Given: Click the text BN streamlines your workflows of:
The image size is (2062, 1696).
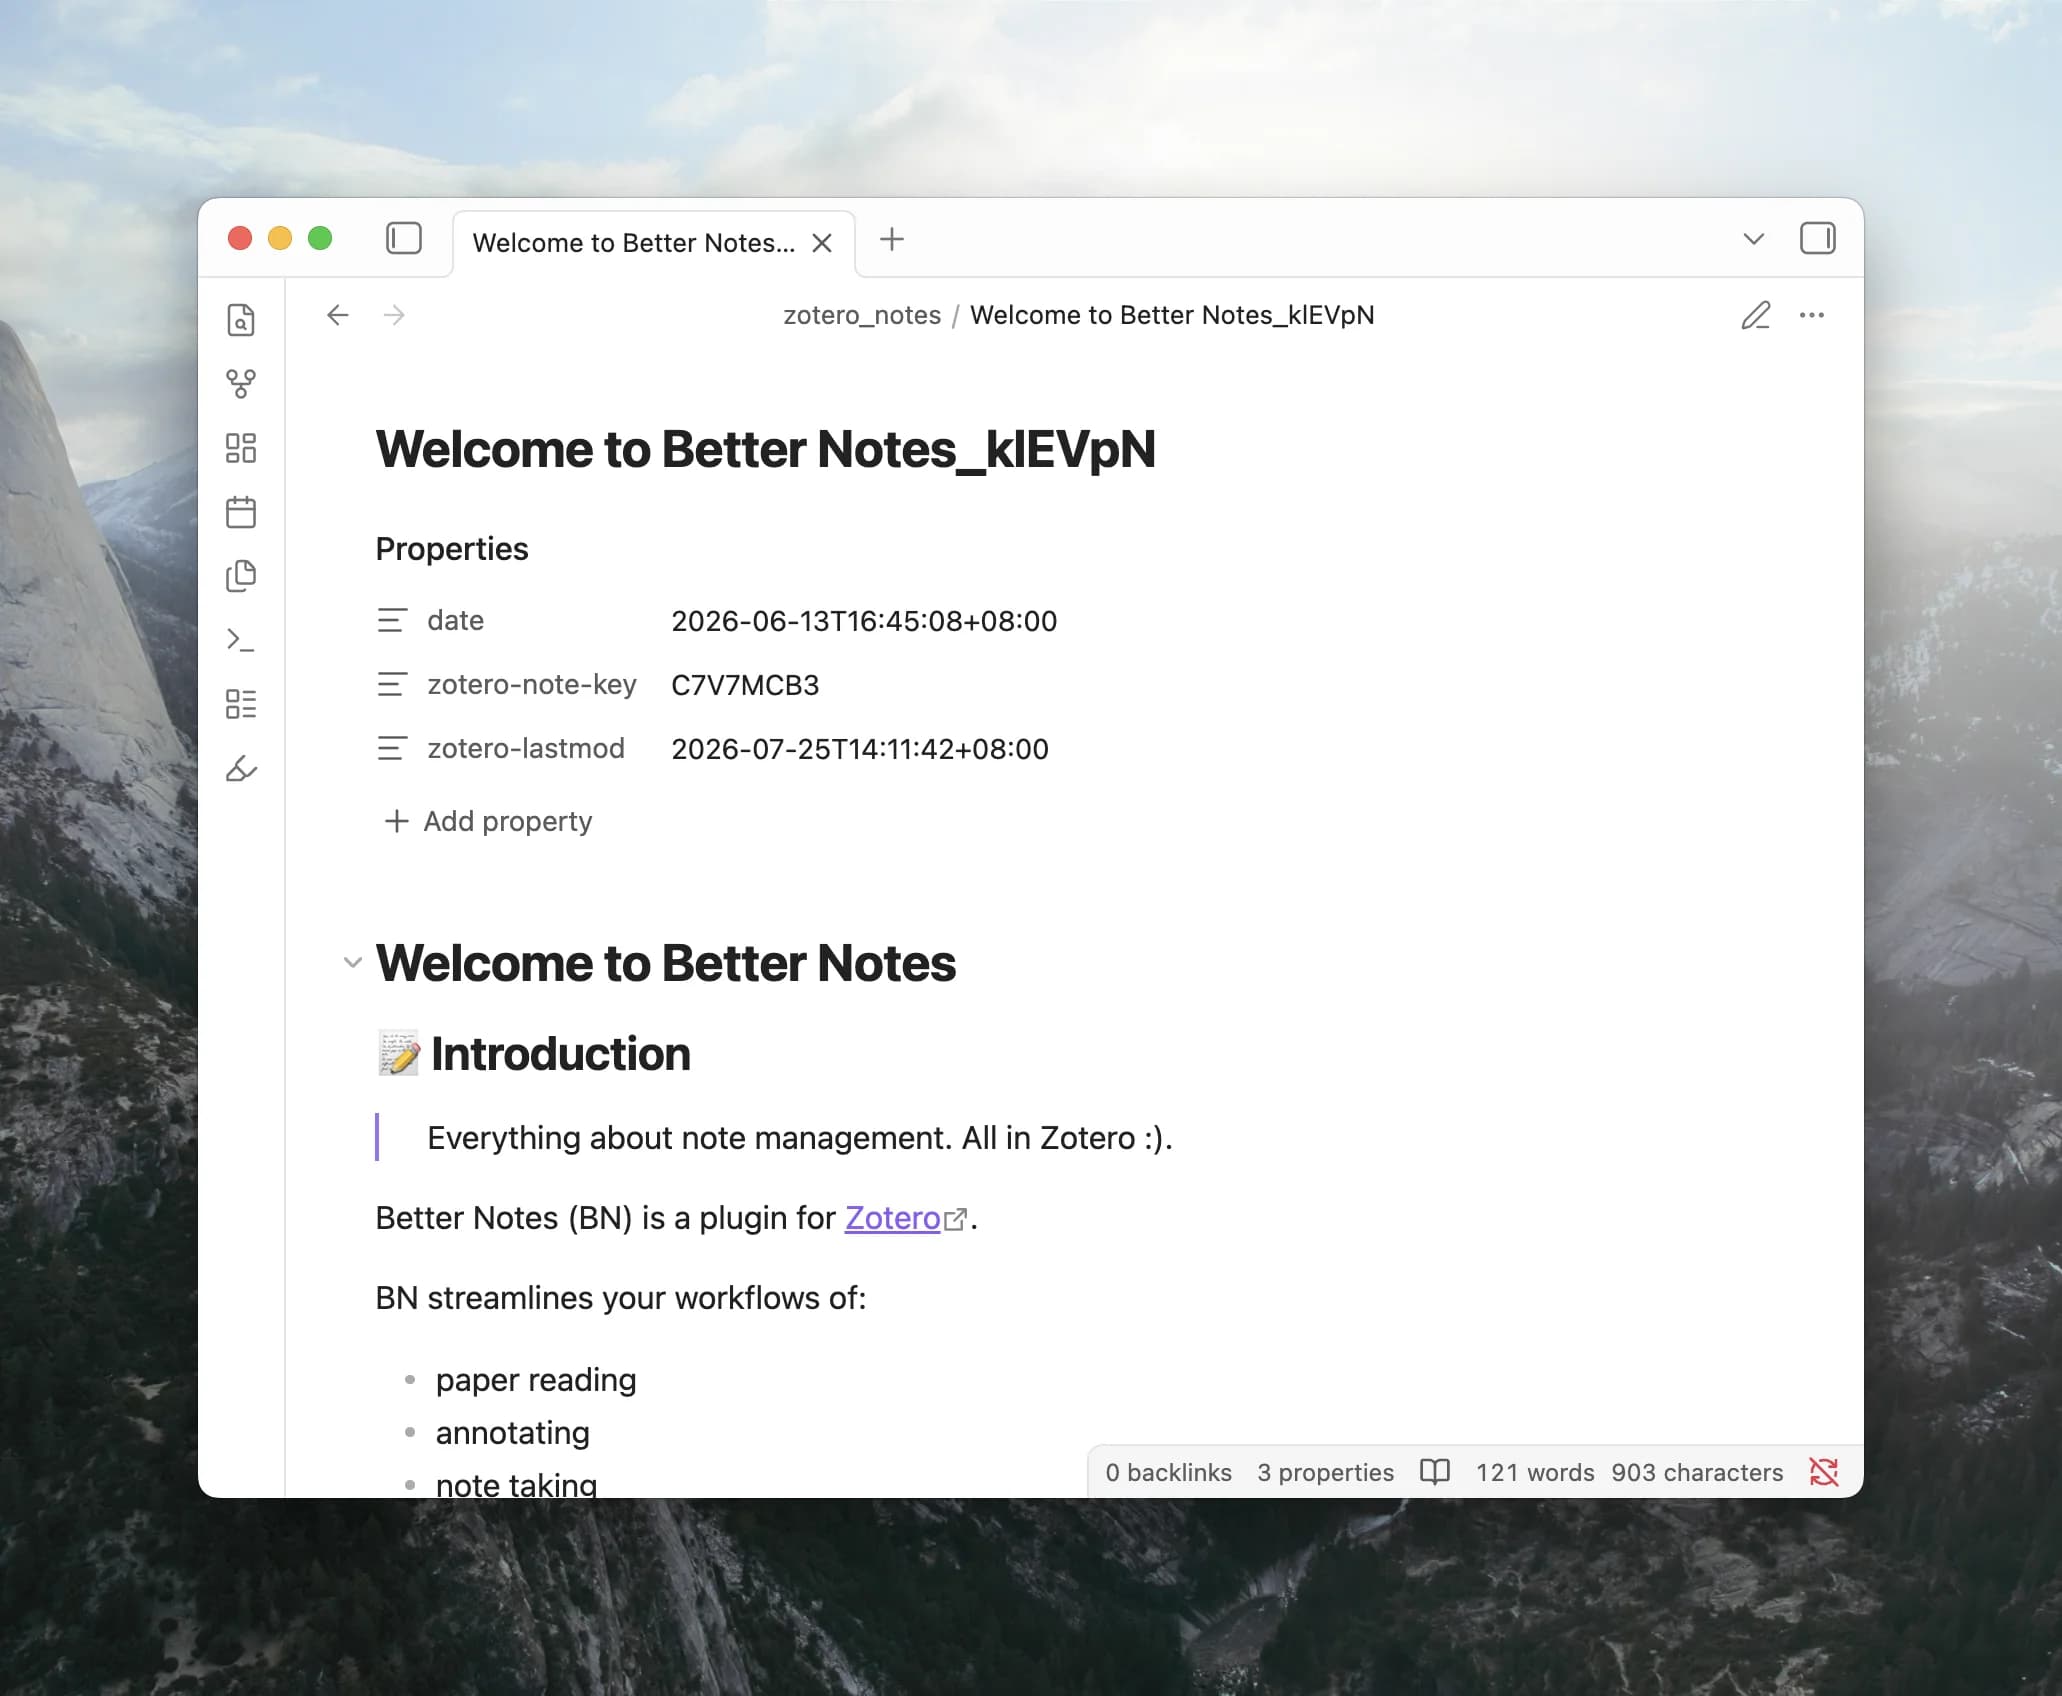Looking at the screenshot, I should (x=621, y=1299).
